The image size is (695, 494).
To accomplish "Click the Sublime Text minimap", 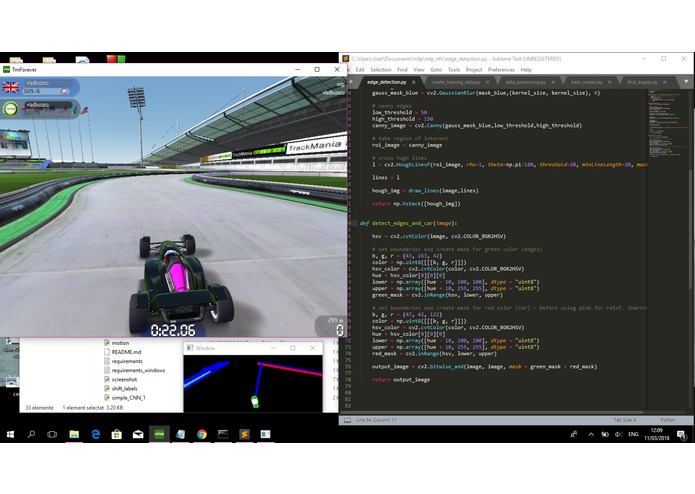I will click(x=667, y=124).
